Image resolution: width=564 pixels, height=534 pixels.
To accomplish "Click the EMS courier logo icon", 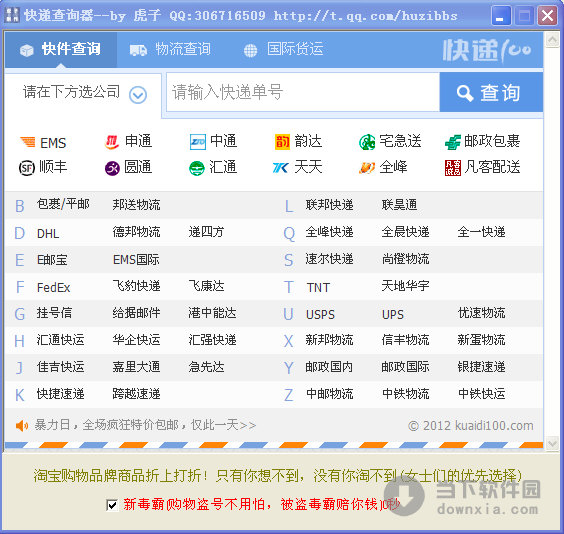I will point(28,142).
